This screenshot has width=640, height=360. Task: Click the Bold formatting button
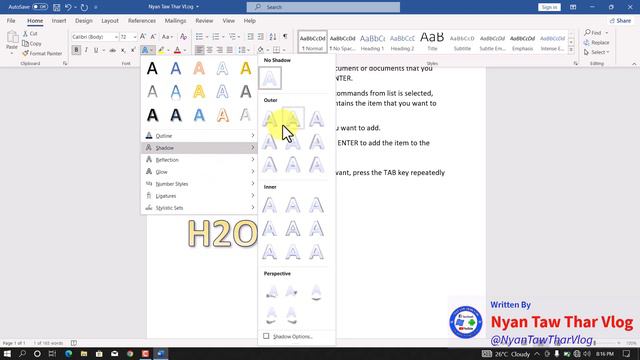[x=76, y=50]
